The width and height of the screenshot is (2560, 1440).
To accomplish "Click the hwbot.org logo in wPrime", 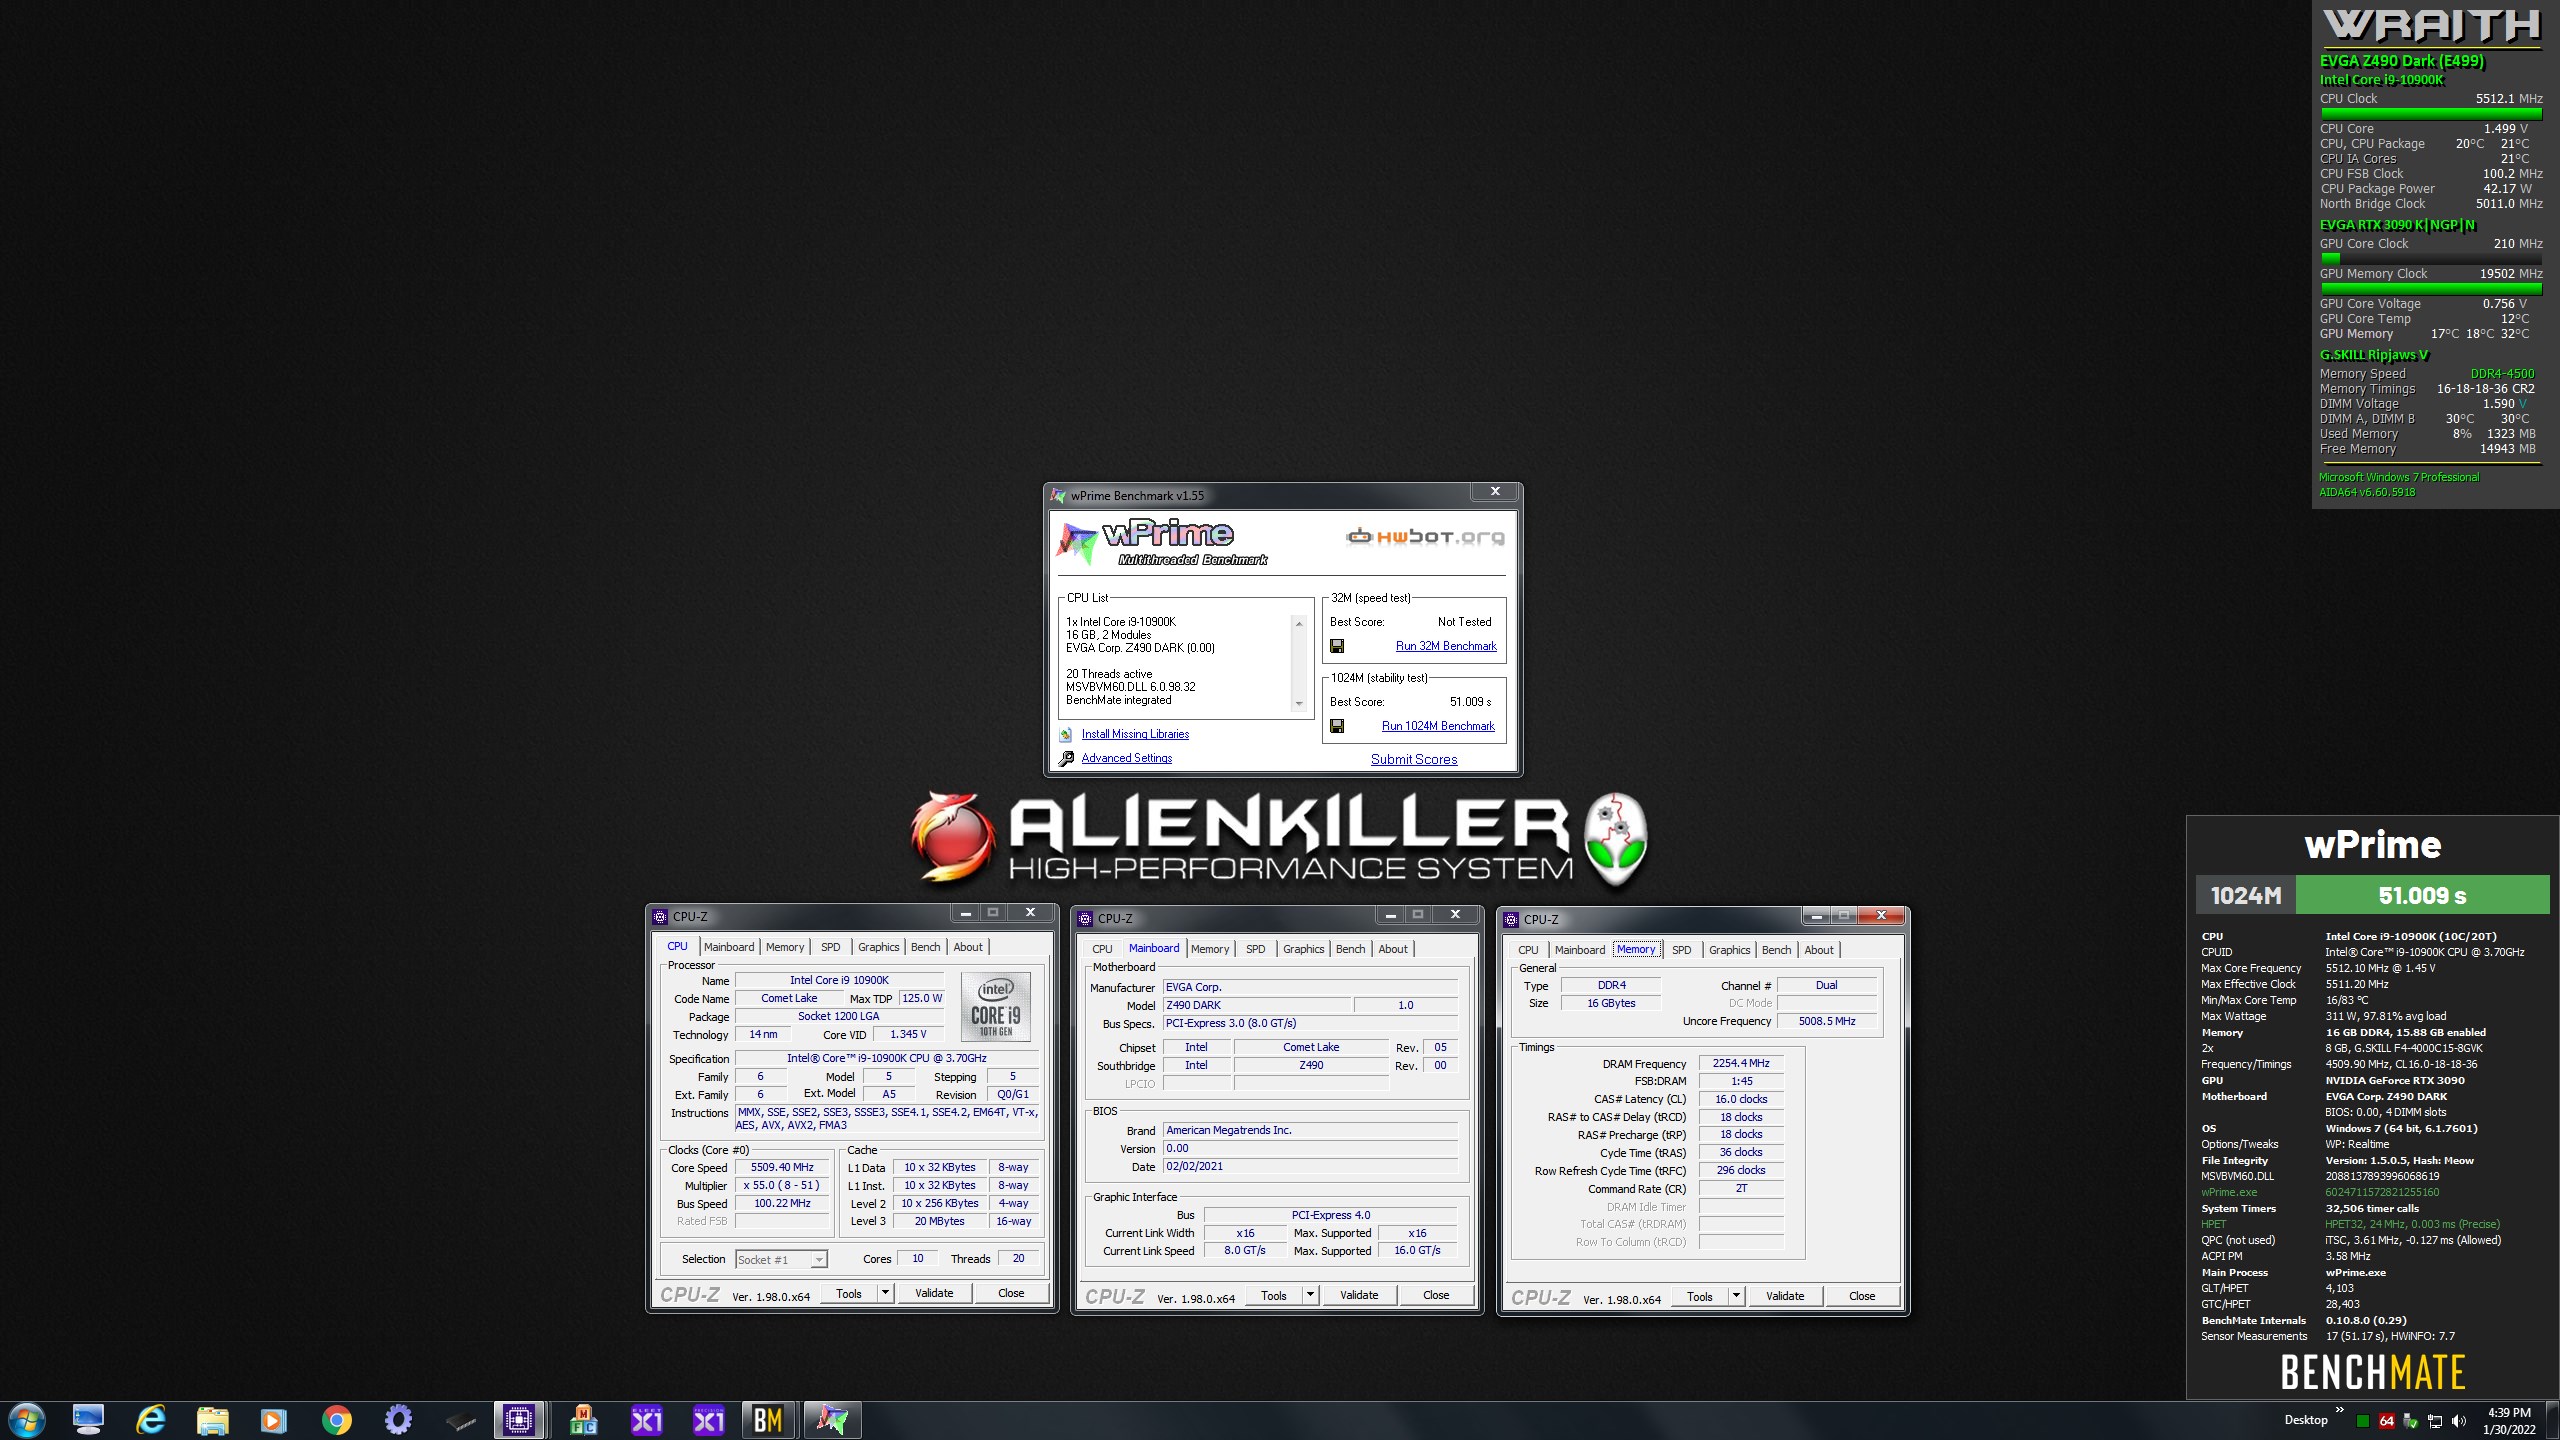I will pos(1425,537).
